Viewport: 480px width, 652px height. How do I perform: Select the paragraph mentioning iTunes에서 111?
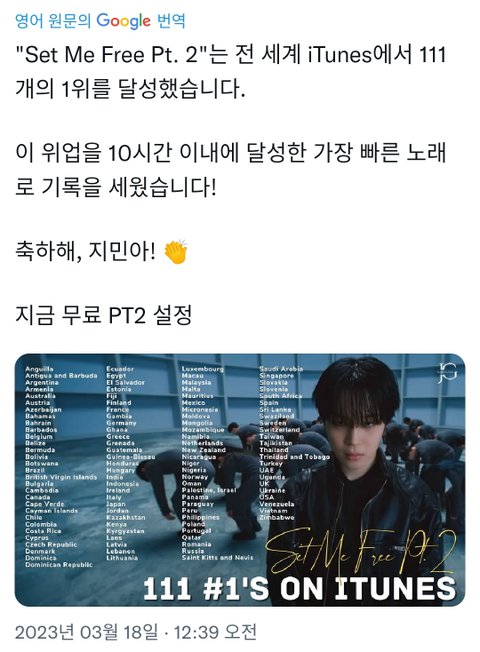click(x=231, y=72)
